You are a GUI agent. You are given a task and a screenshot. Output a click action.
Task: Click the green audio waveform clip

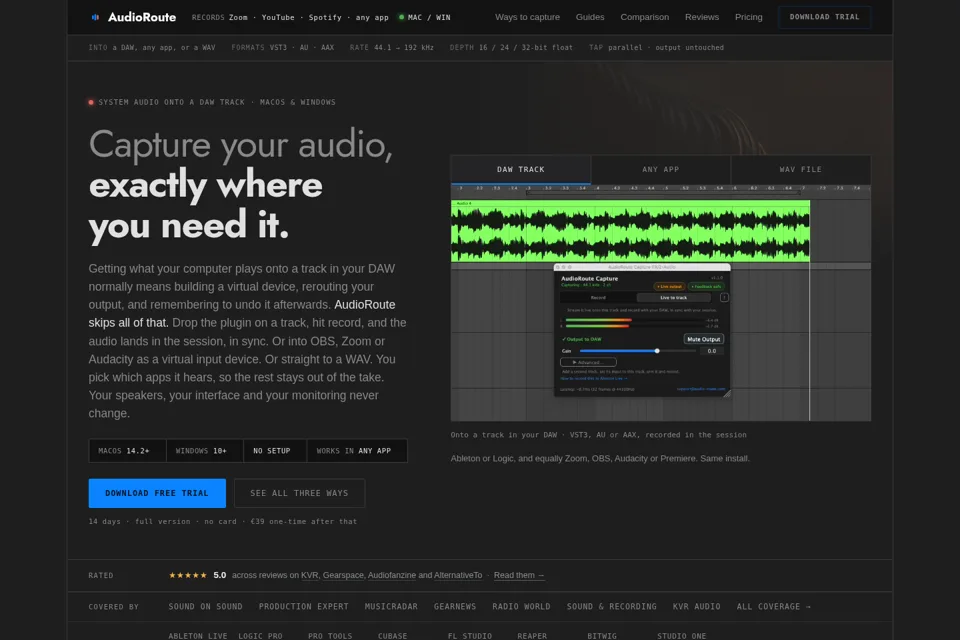click(x=631, y=232)
